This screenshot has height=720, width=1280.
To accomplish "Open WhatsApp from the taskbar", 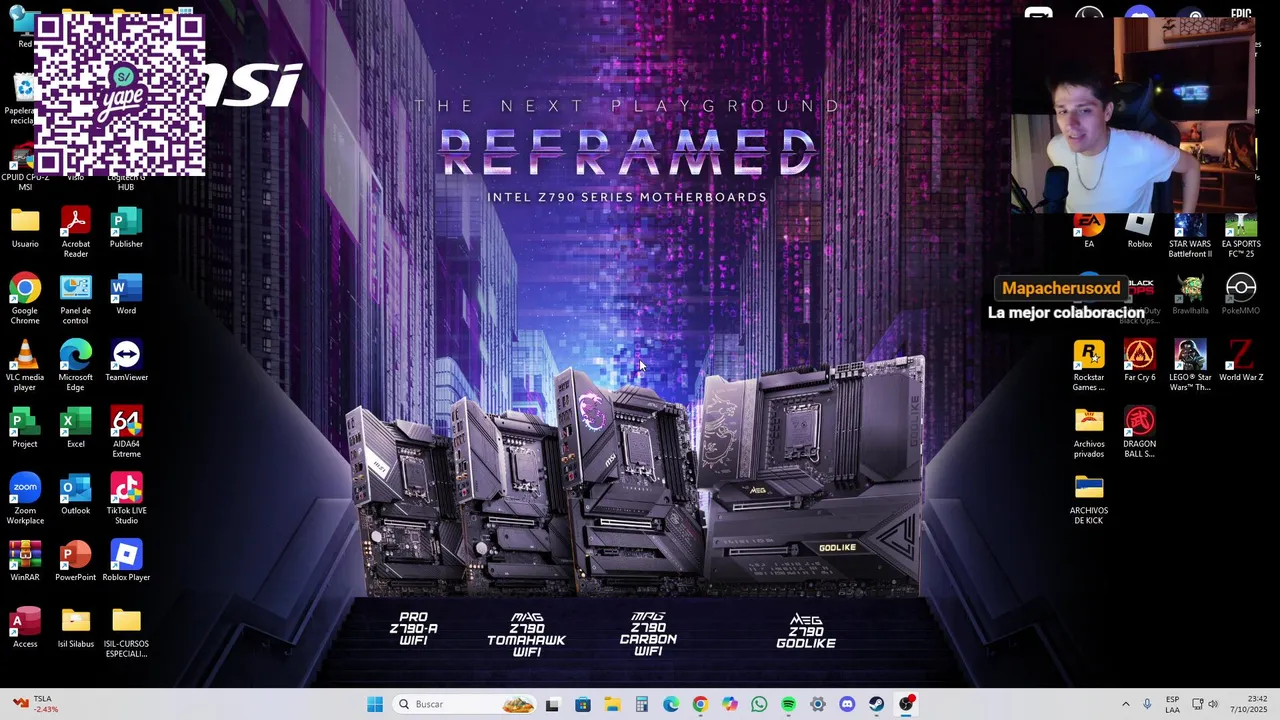I will (759, 704).
